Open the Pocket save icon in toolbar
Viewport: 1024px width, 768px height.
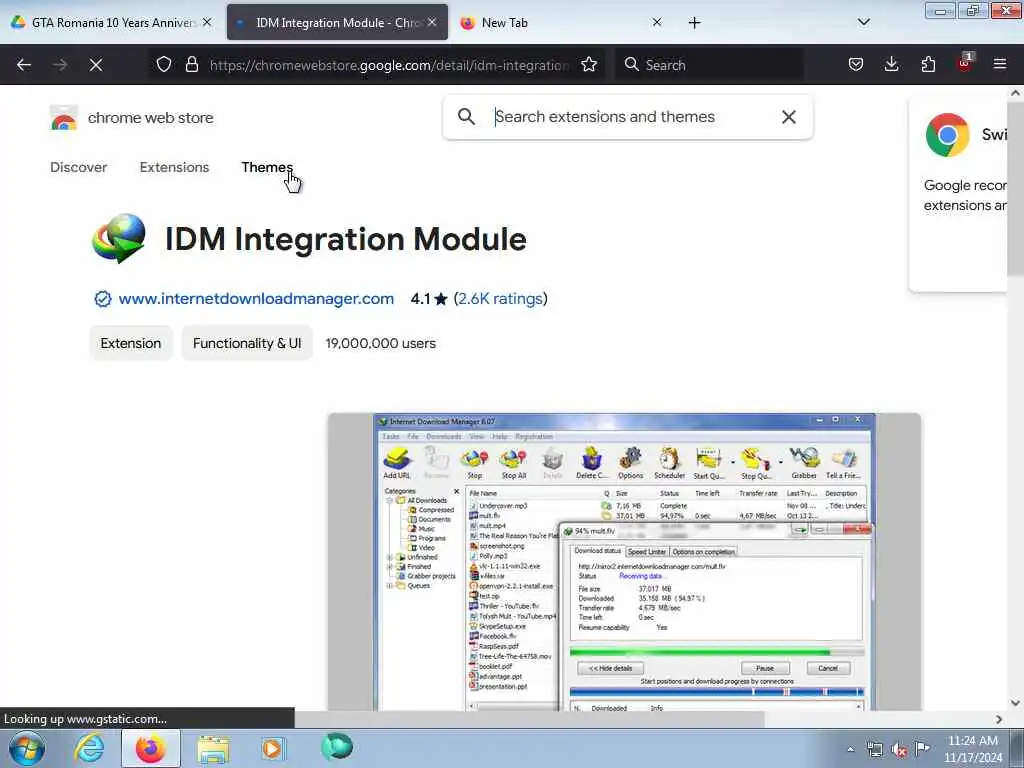pyautogui.click(x=856, y=64)
